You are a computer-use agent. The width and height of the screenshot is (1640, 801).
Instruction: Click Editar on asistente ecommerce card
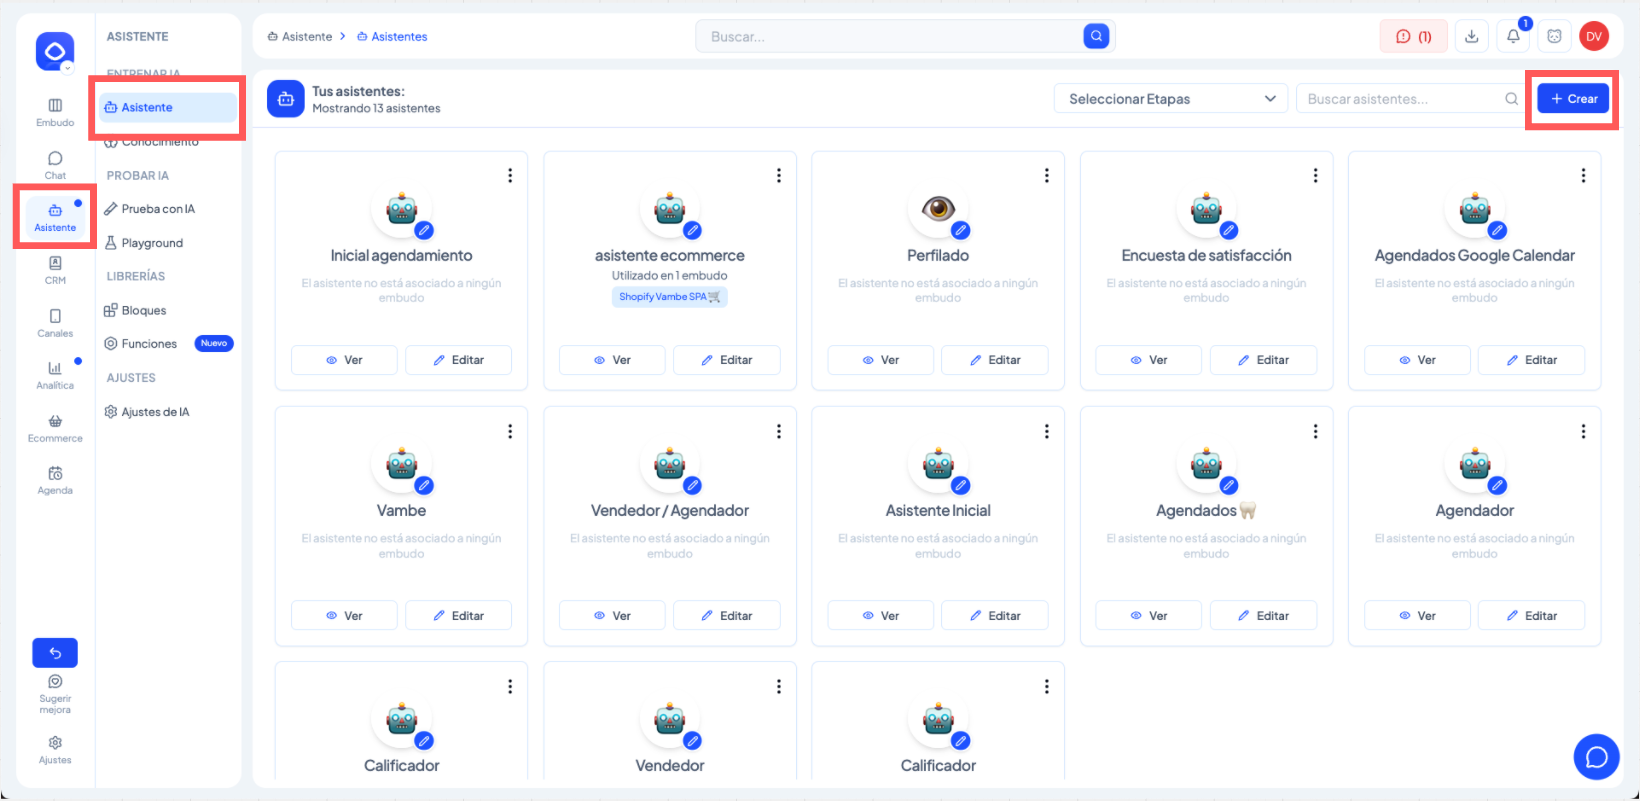[726, 360]
